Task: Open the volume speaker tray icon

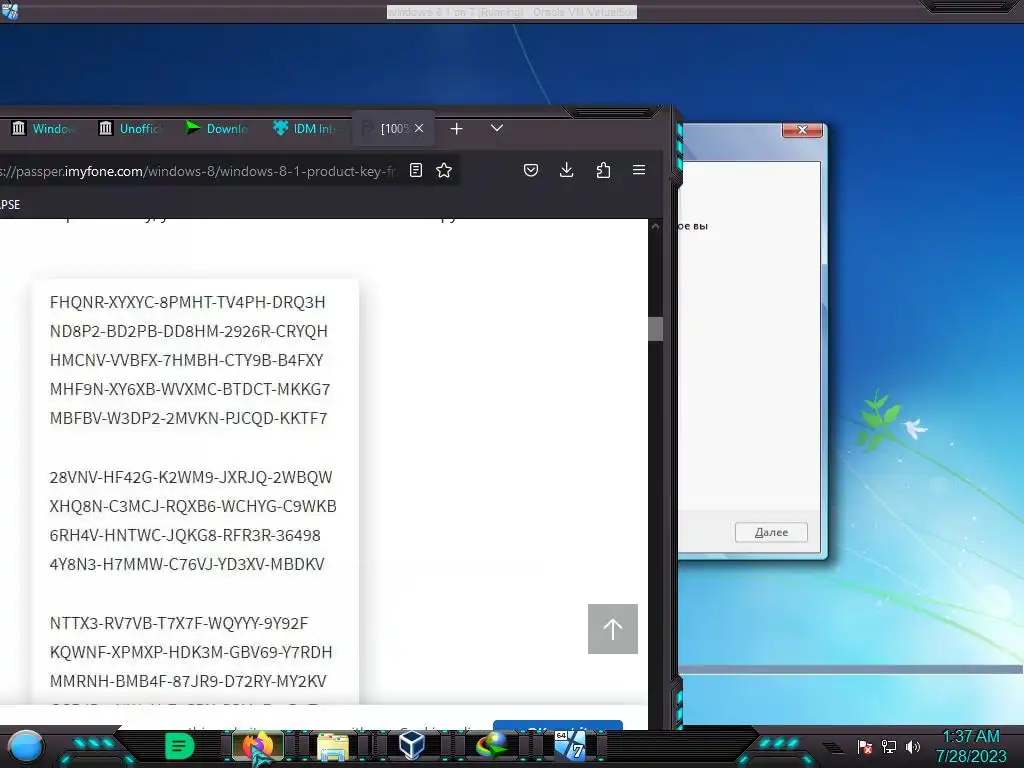Action: pyautogui.click(x=912, y=746)
